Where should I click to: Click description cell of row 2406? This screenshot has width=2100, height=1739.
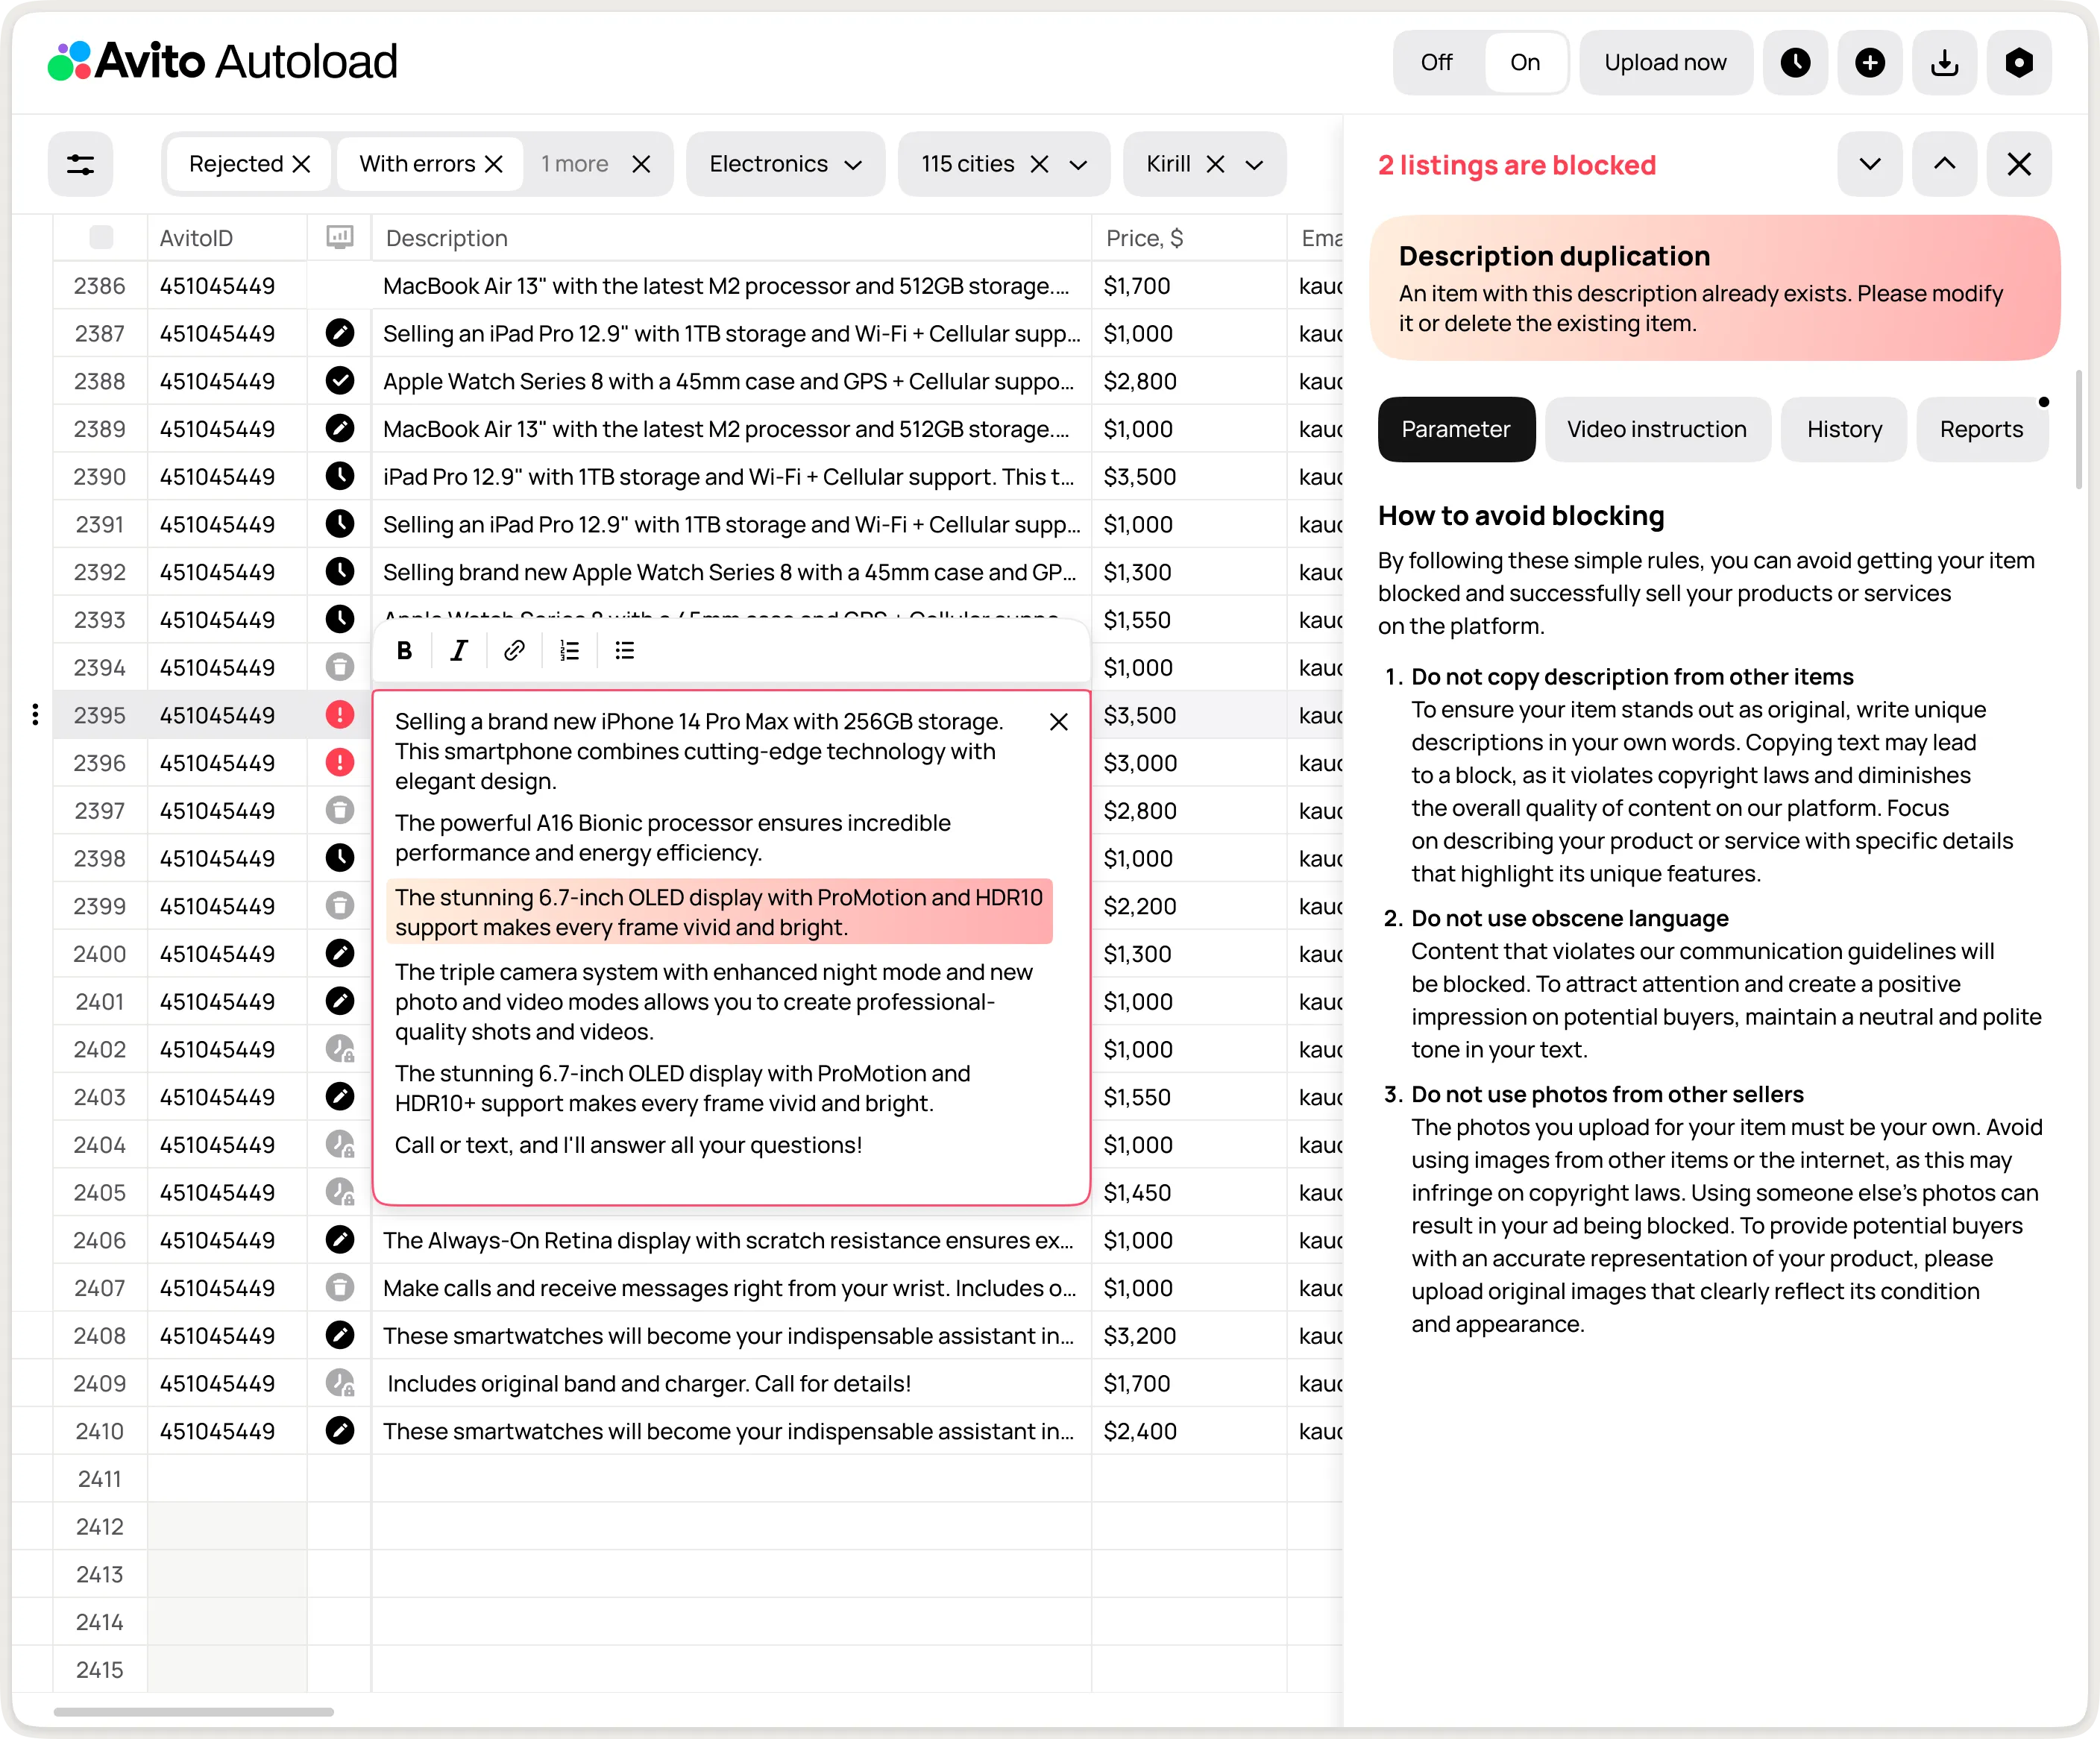(731, 1240)
